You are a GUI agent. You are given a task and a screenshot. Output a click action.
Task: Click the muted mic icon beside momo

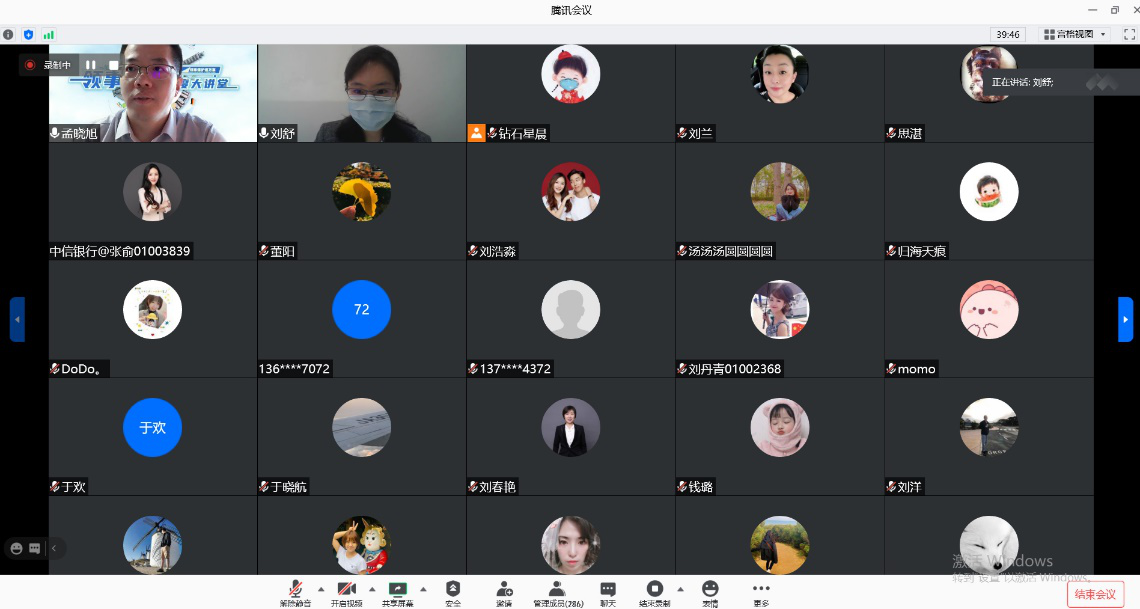(891, 368)
